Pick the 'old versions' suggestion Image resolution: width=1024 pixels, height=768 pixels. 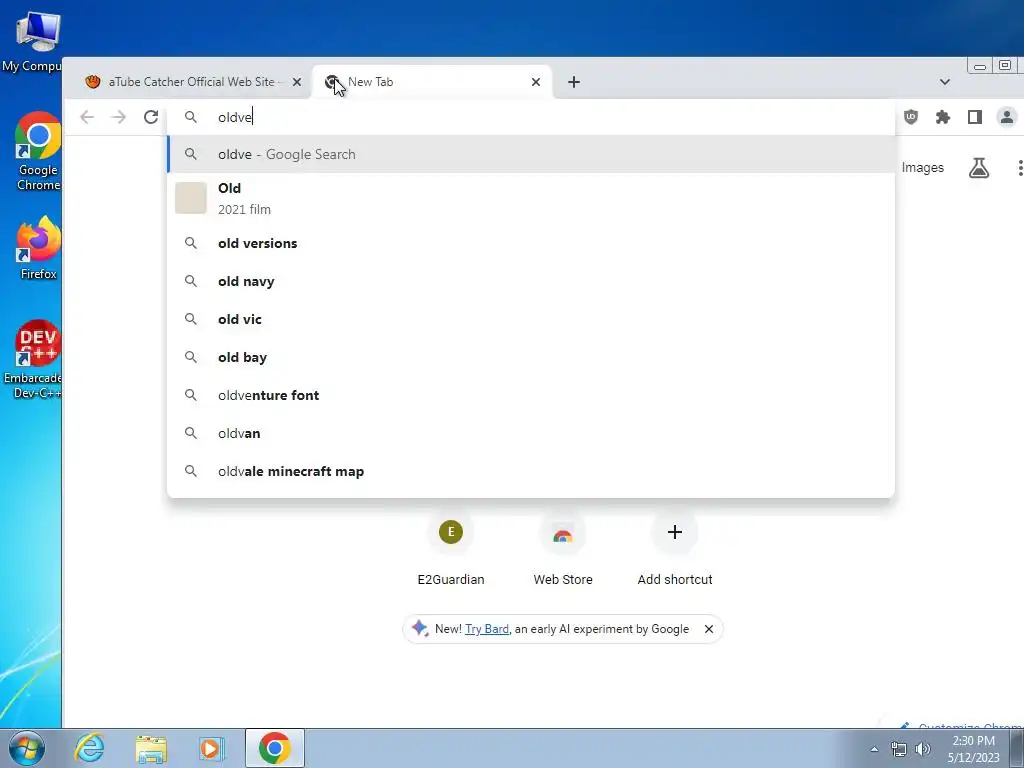pos(530,243)
